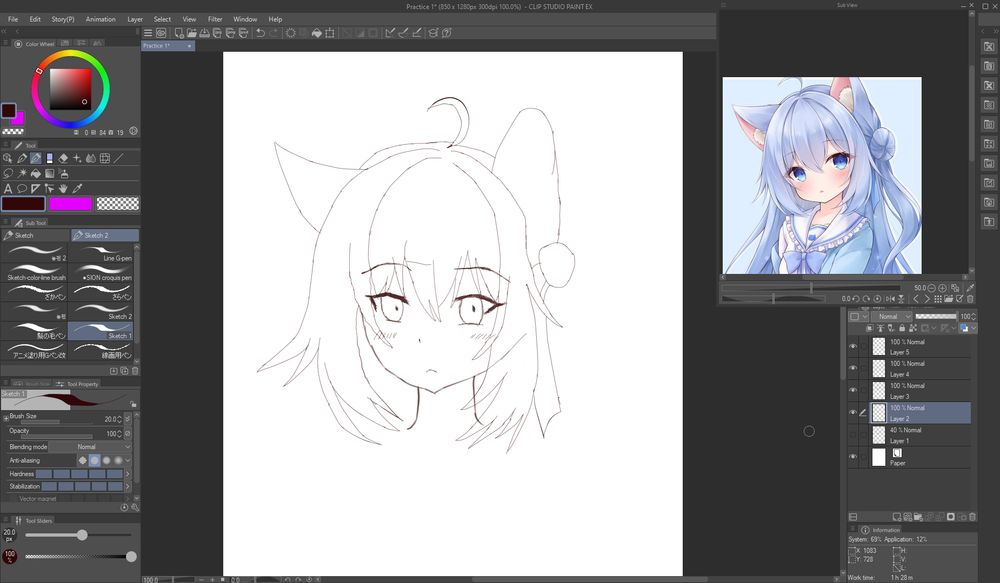This screenshot has height=583, width=1000.
Task: Click the Undo arrow in command bar
Action: 260,33
